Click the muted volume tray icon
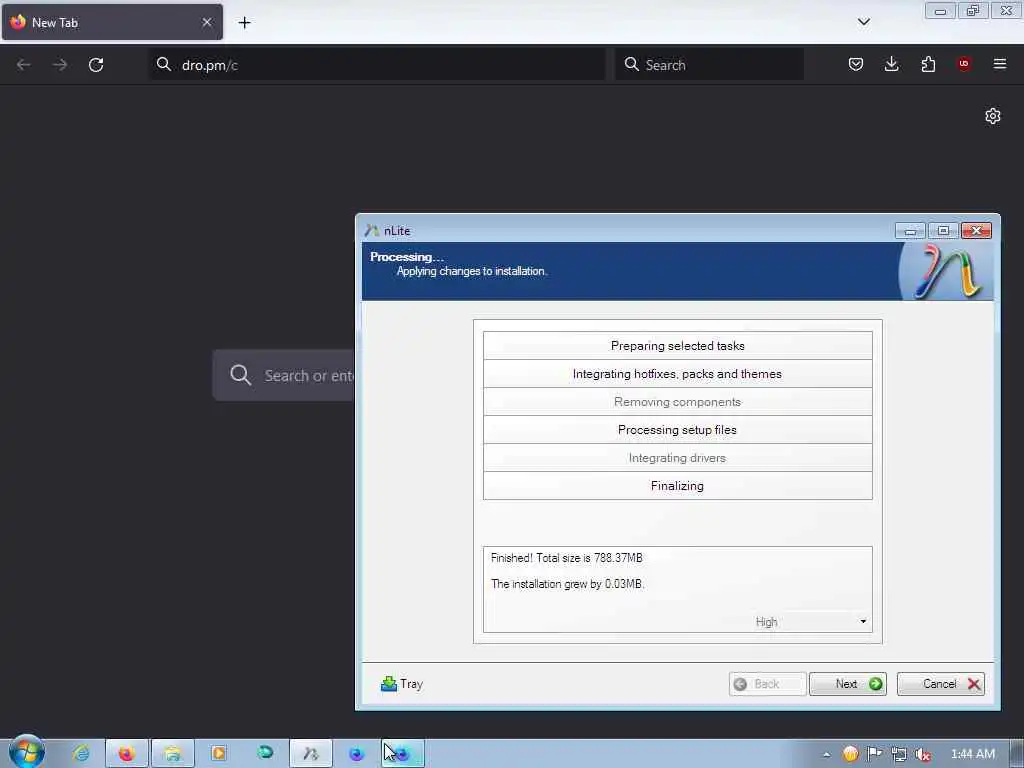 [x=923, y=754]
